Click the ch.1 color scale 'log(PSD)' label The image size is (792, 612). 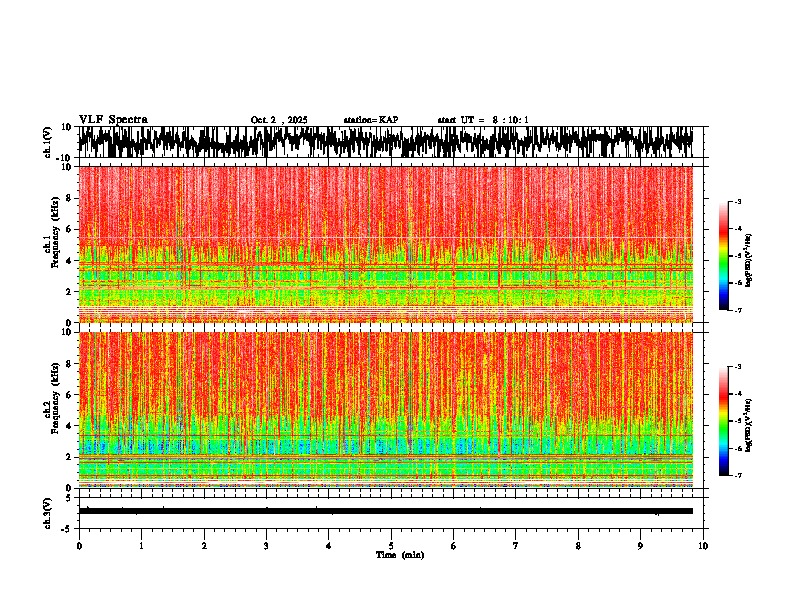point(749,261)
